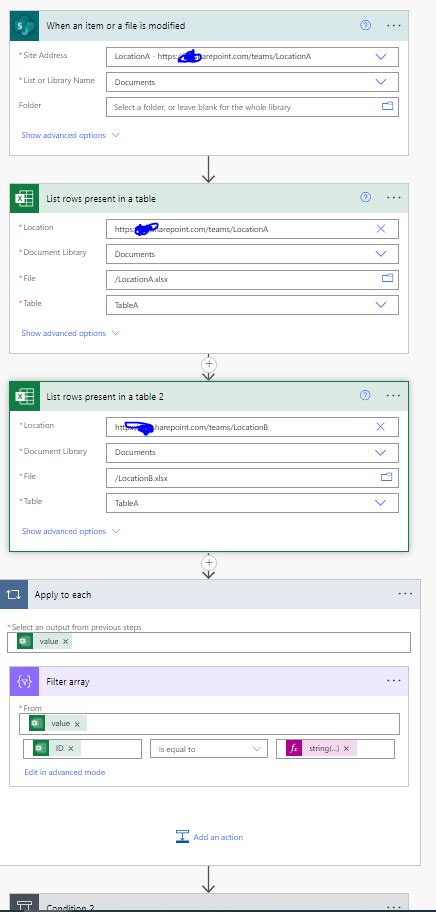Viewport: 436px width, 912px height.
Task: Click the Apply to each loop icon
Action: (13, 594)
